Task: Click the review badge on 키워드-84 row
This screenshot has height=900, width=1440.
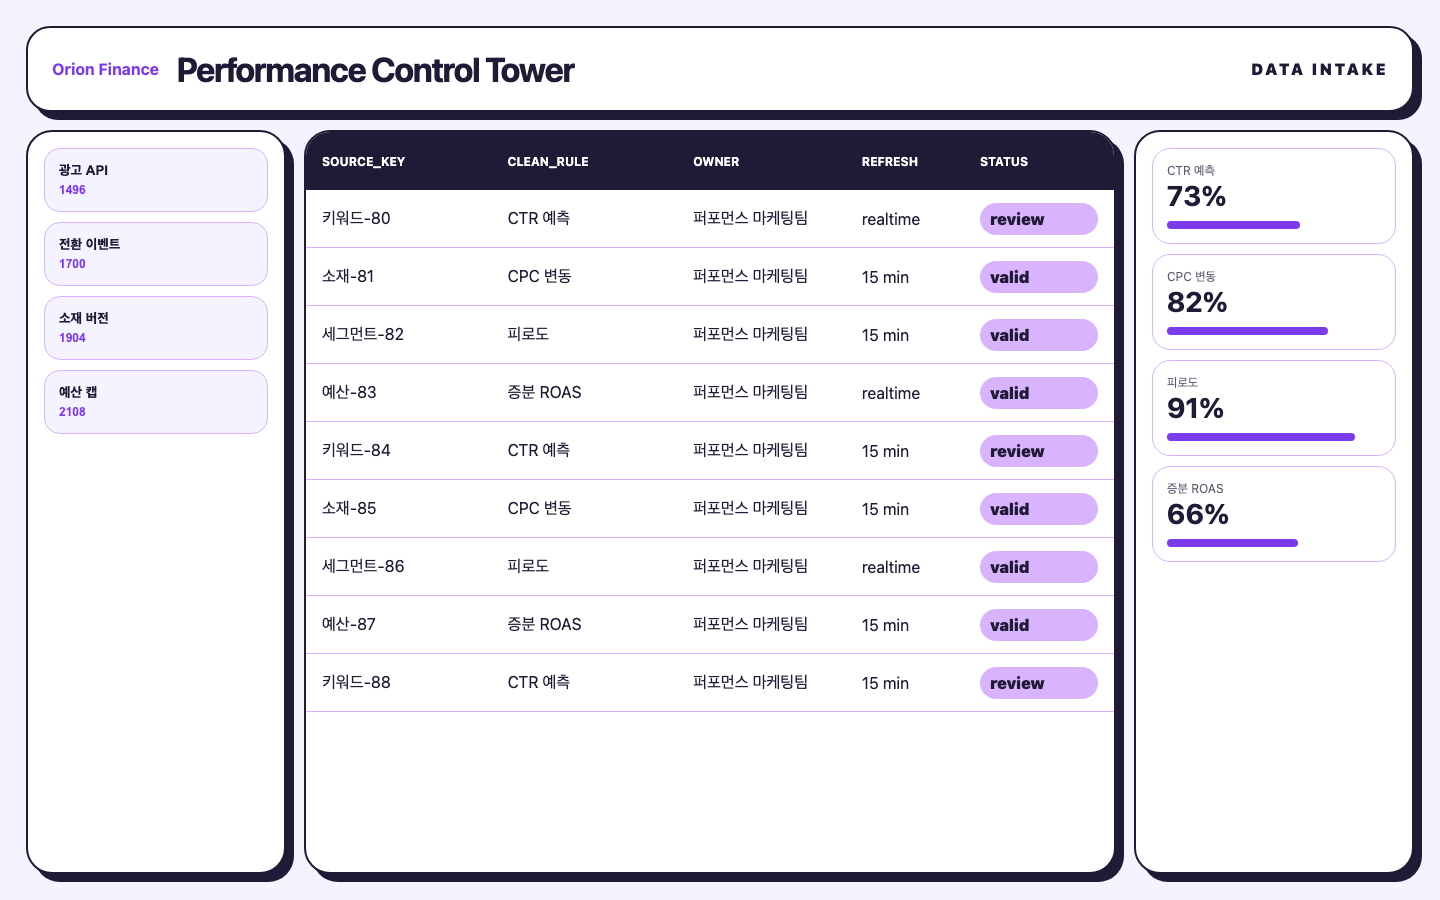Action: 1038,451
